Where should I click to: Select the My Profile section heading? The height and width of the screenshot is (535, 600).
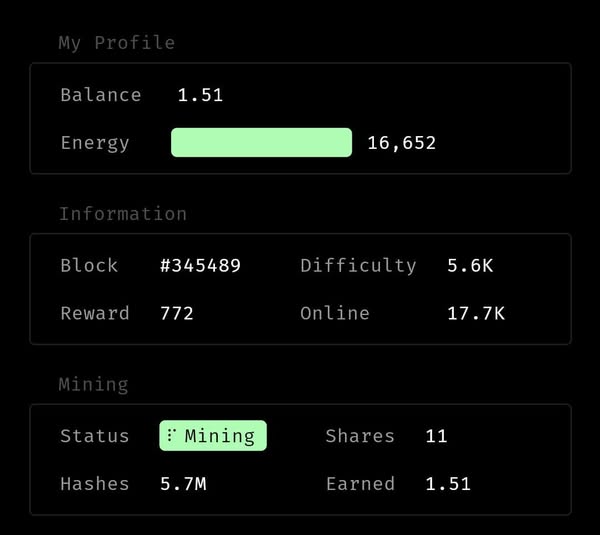pos(116,43)
